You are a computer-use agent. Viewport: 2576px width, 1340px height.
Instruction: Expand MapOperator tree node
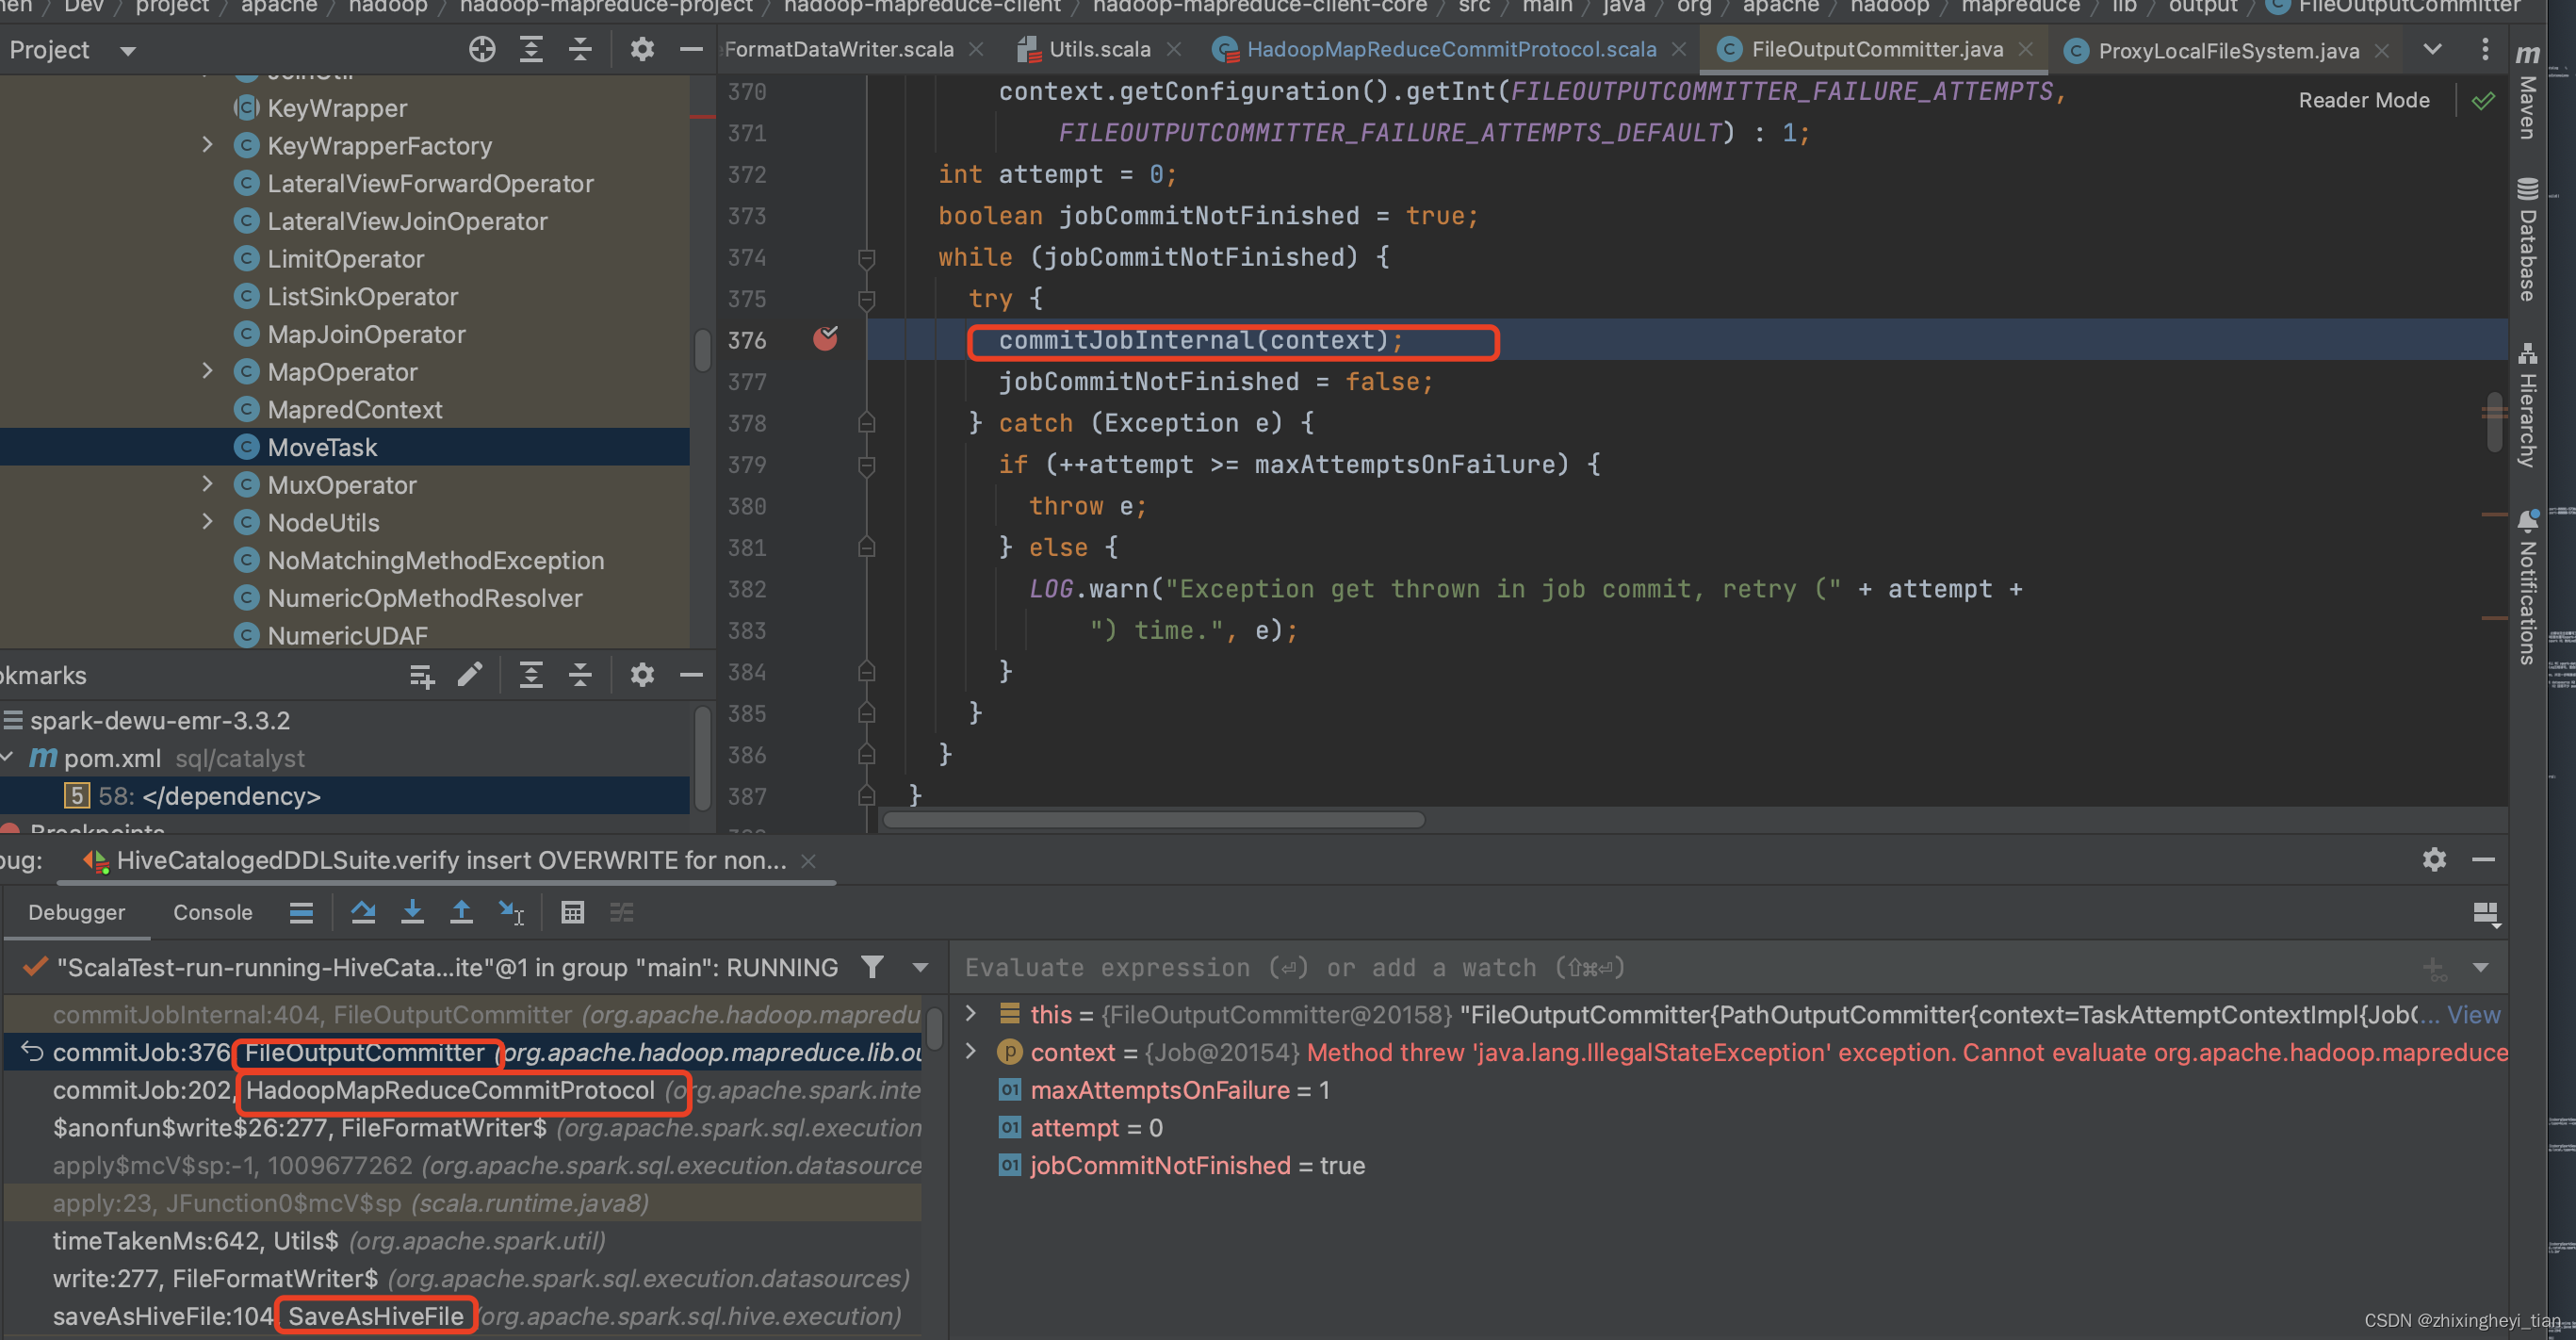tap(207, 371)
